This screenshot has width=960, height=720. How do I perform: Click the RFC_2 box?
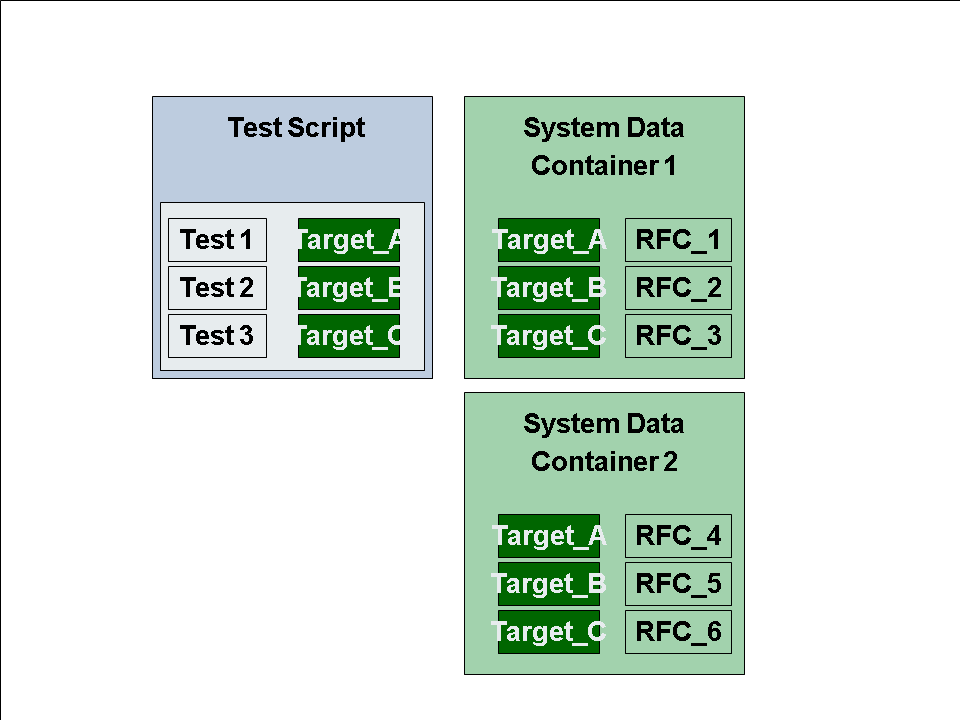pyautogui.click(x=678, y=288)
